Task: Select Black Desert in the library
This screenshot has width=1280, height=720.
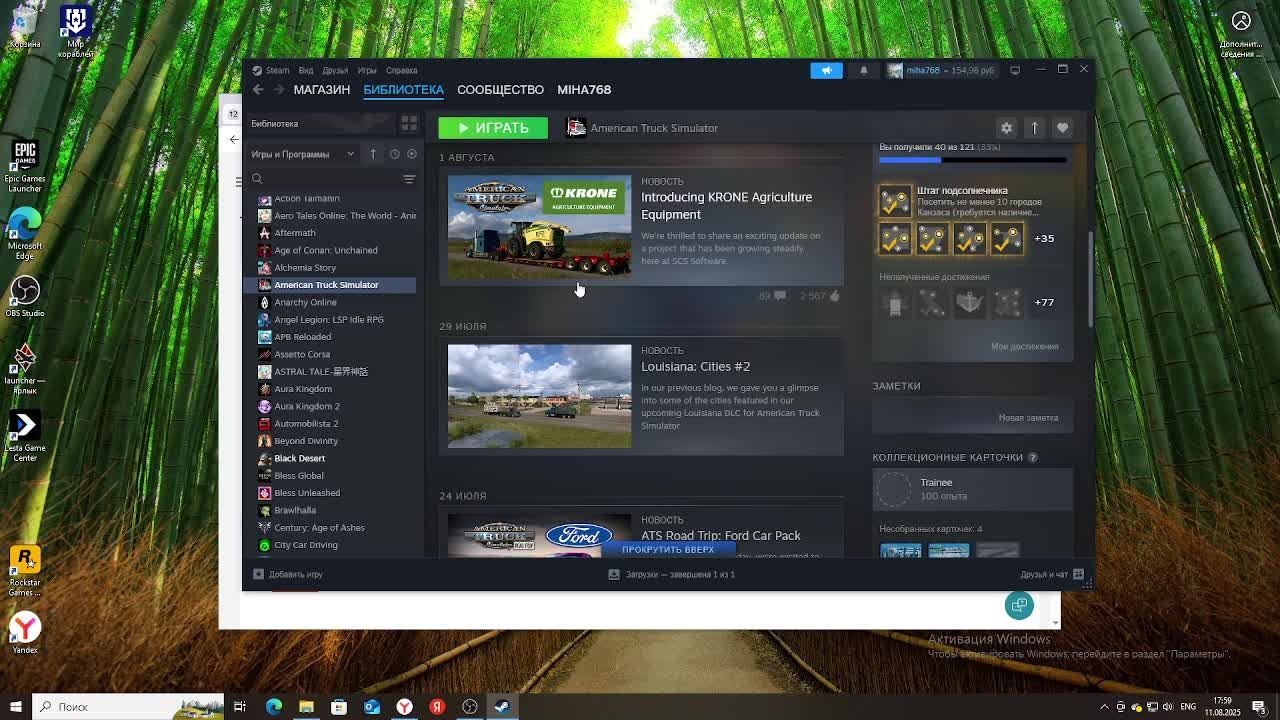Action: [299, 458]
